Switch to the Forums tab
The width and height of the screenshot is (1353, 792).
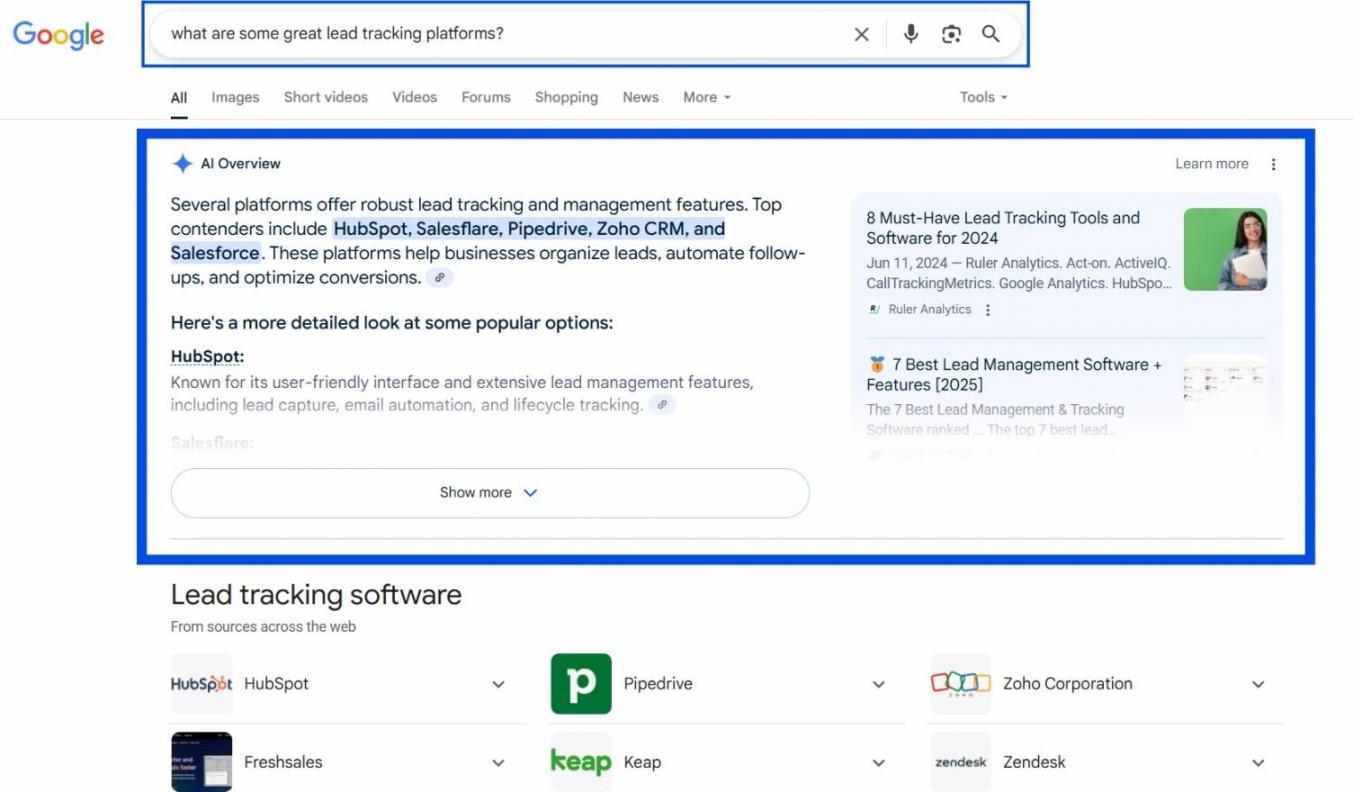tap(486, 97)
